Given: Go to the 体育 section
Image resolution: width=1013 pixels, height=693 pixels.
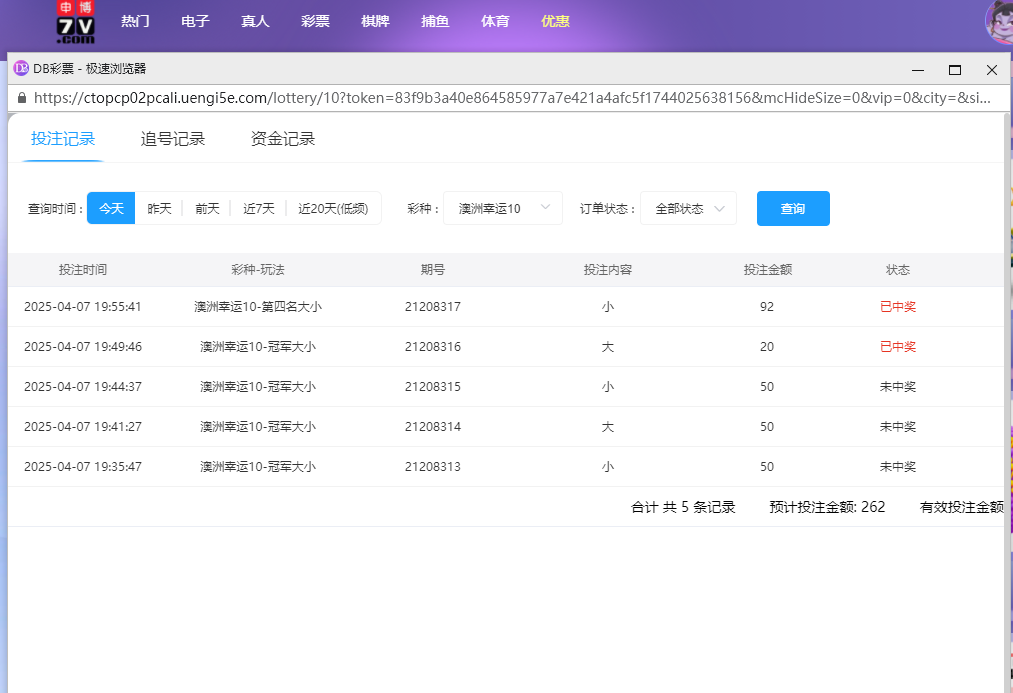Looking at the screenshot, I should (x=494, y=21).
